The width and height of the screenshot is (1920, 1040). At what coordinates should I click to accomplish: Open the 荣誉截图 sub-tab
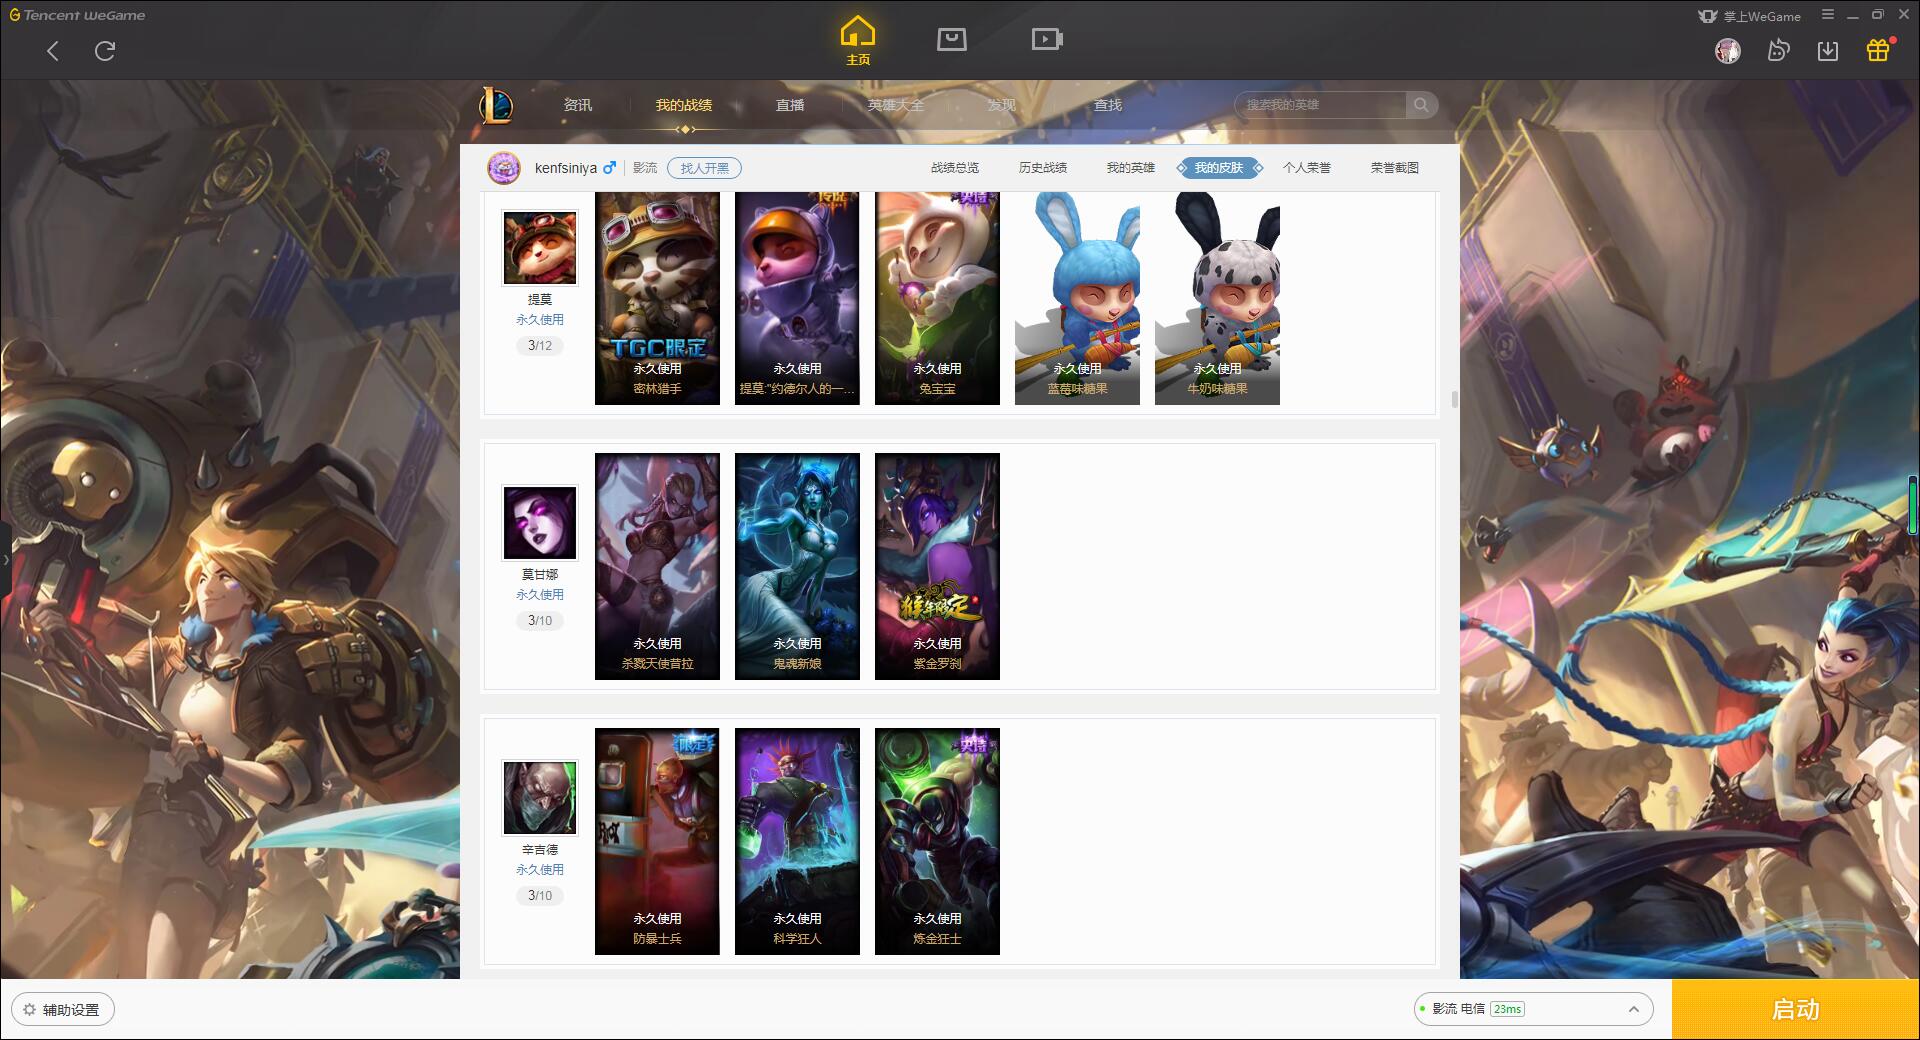1395,168
